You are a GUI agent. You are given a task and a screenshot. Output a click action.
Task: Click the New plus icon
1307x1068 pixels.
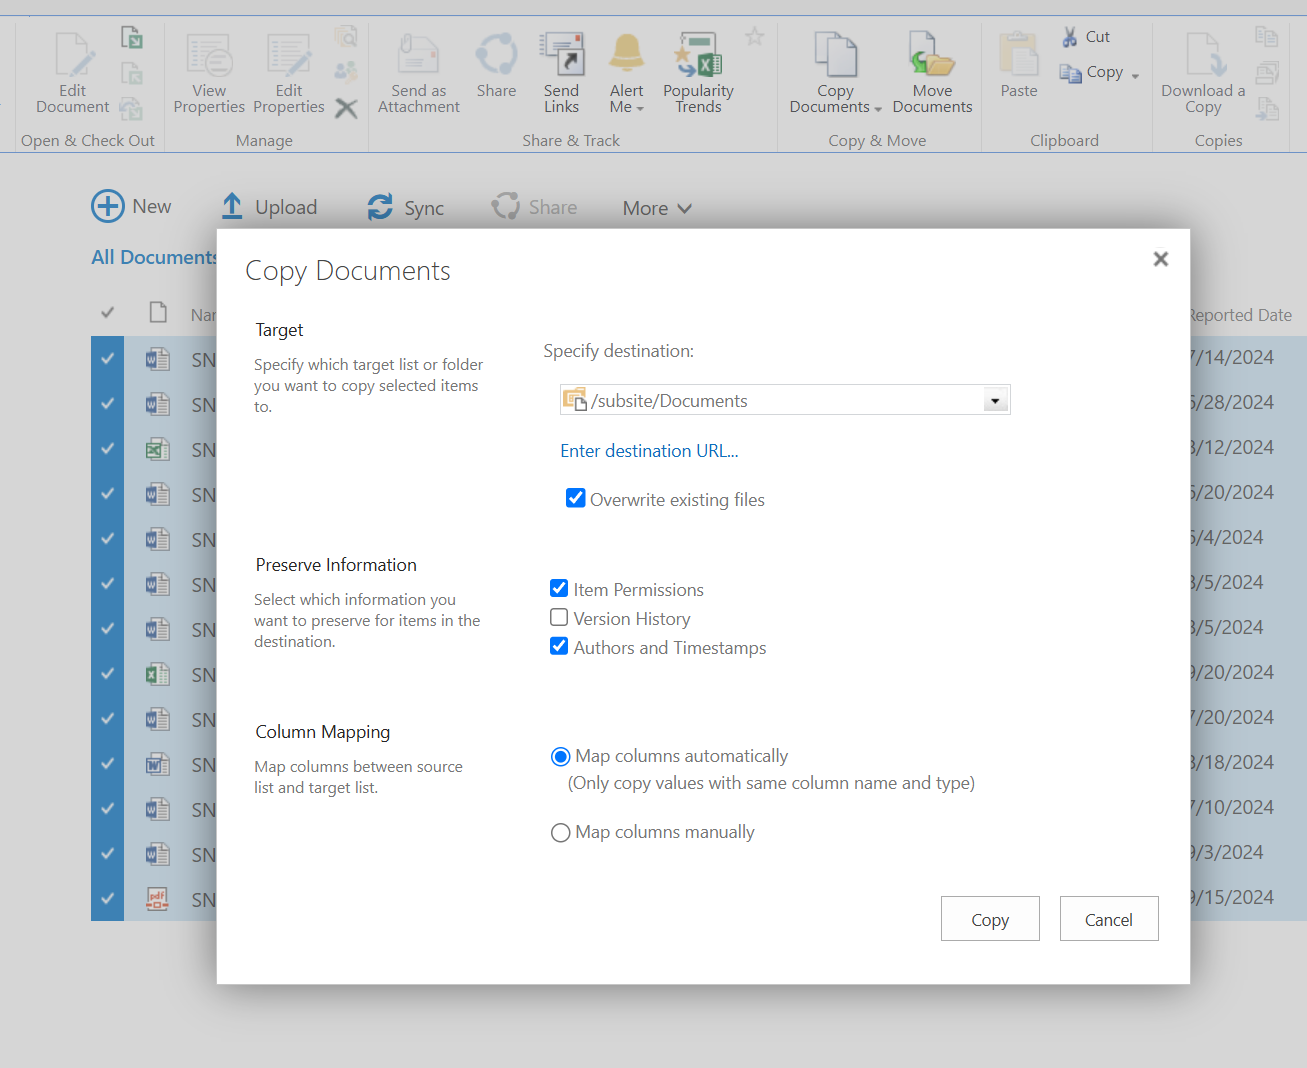point(108,206)
